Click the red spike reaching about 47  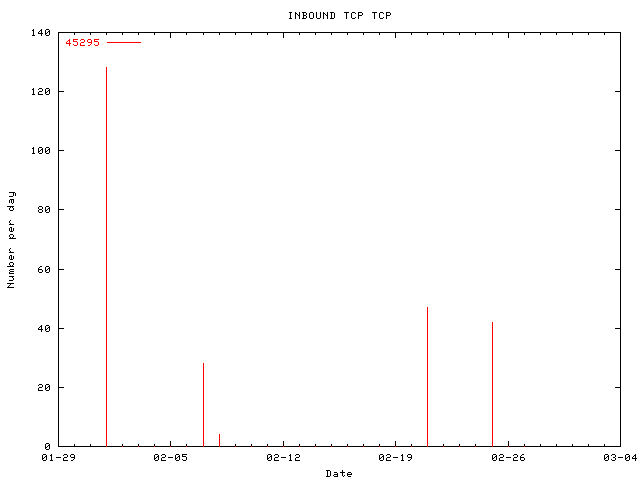click(427, 377)
